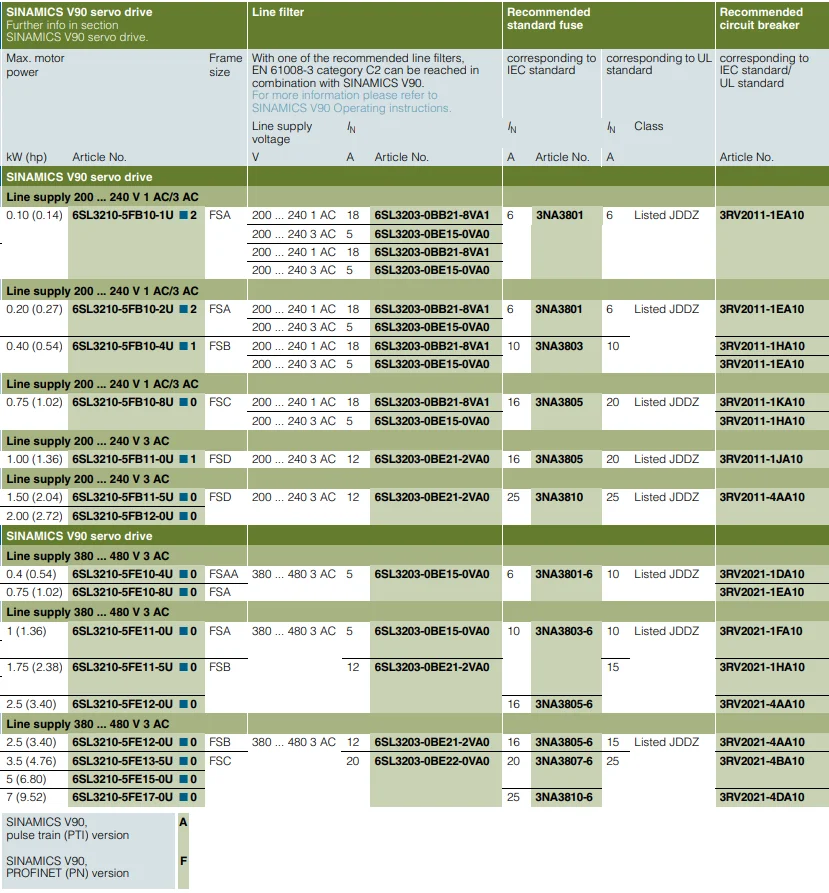Click the power value 1.00 (1.36)
Image resolution: width=829 pixels, height=893 pixels.
coord(34,459)
